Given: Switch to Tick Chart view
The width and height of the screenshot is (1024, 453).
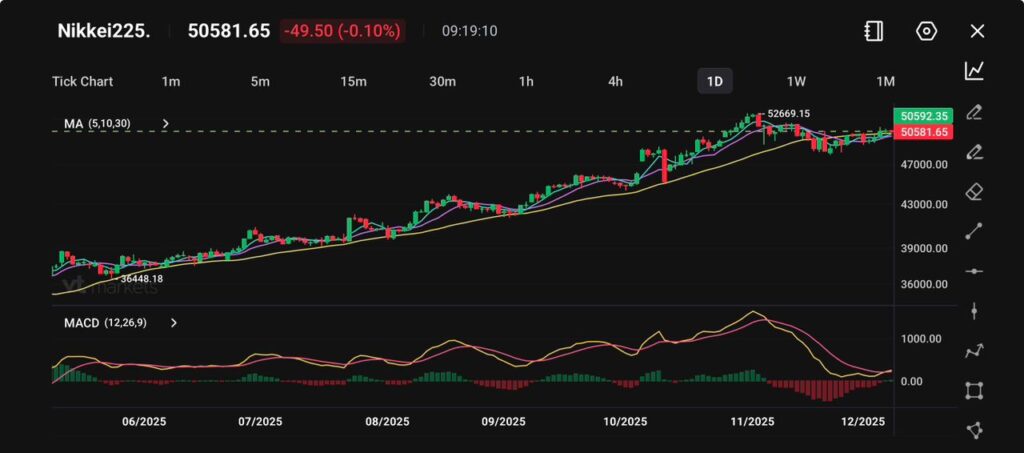Looking at the screenshot, I should click(x=82, y=81).
